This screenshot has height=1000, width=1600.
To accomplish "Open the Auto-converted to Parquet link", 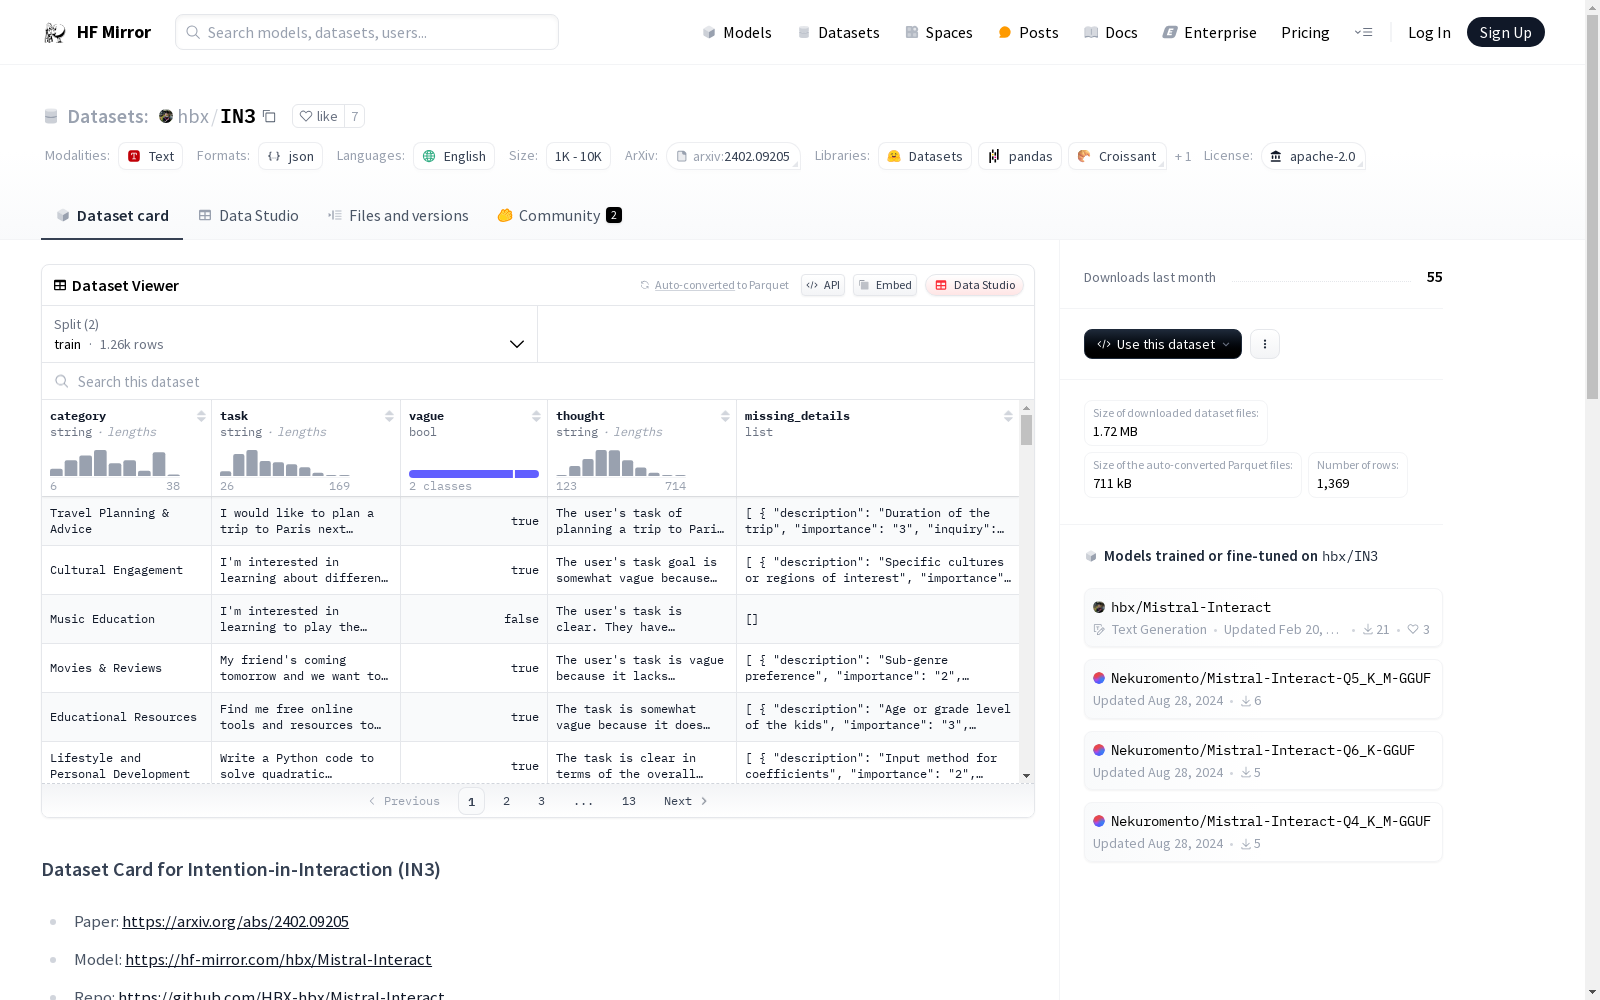I will [714, 285].
